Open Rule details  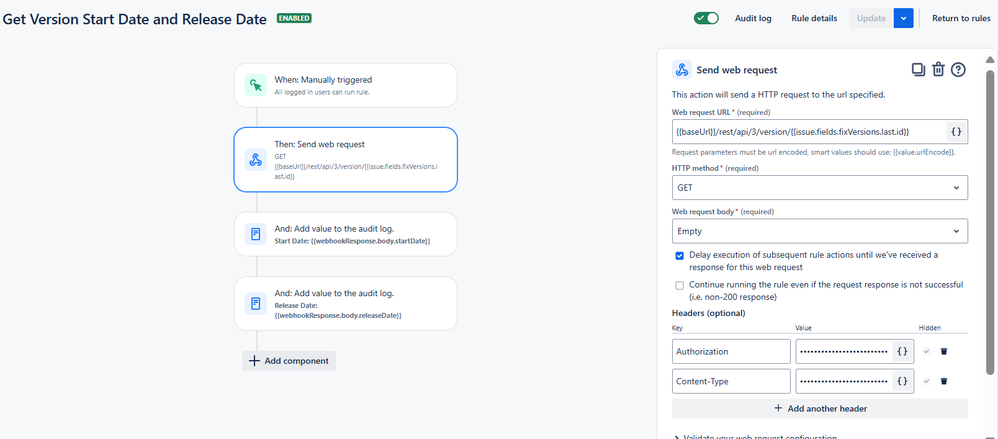(x=814, y=18)
